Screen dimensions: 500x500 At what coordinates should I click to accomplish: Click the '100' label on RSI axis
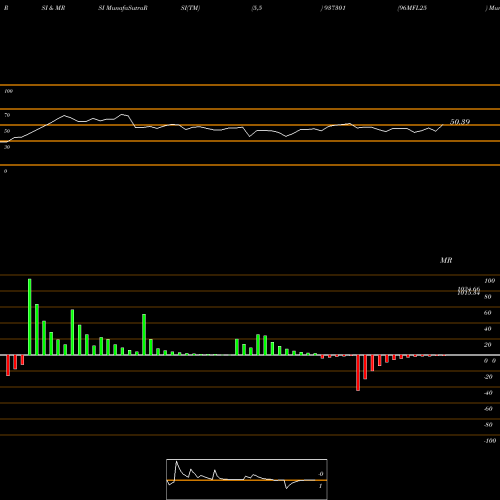pyautogui.click(x=8, y=91)
